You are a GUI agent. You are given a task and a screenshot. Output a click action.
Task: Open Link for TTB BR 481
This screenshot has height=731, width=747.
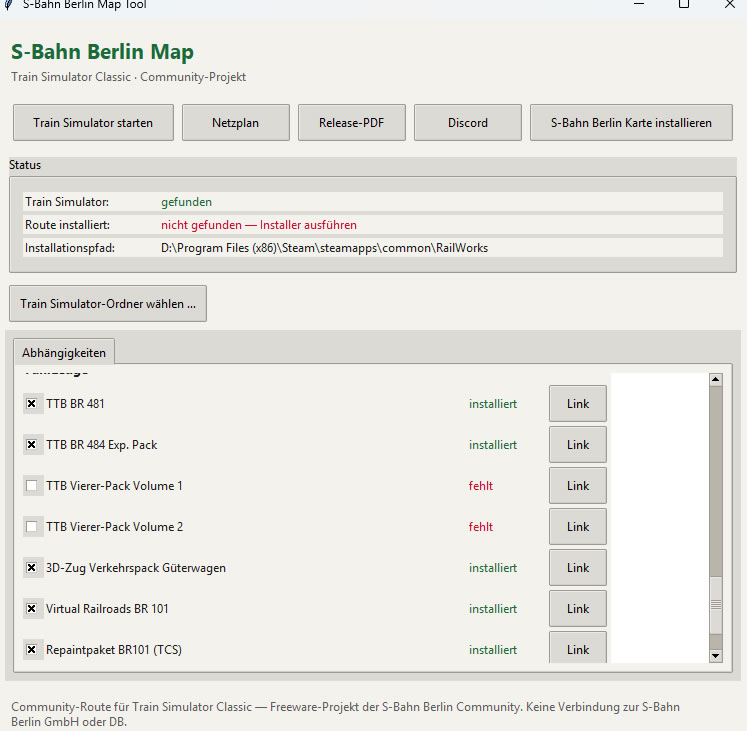click(x=578, y=404)
